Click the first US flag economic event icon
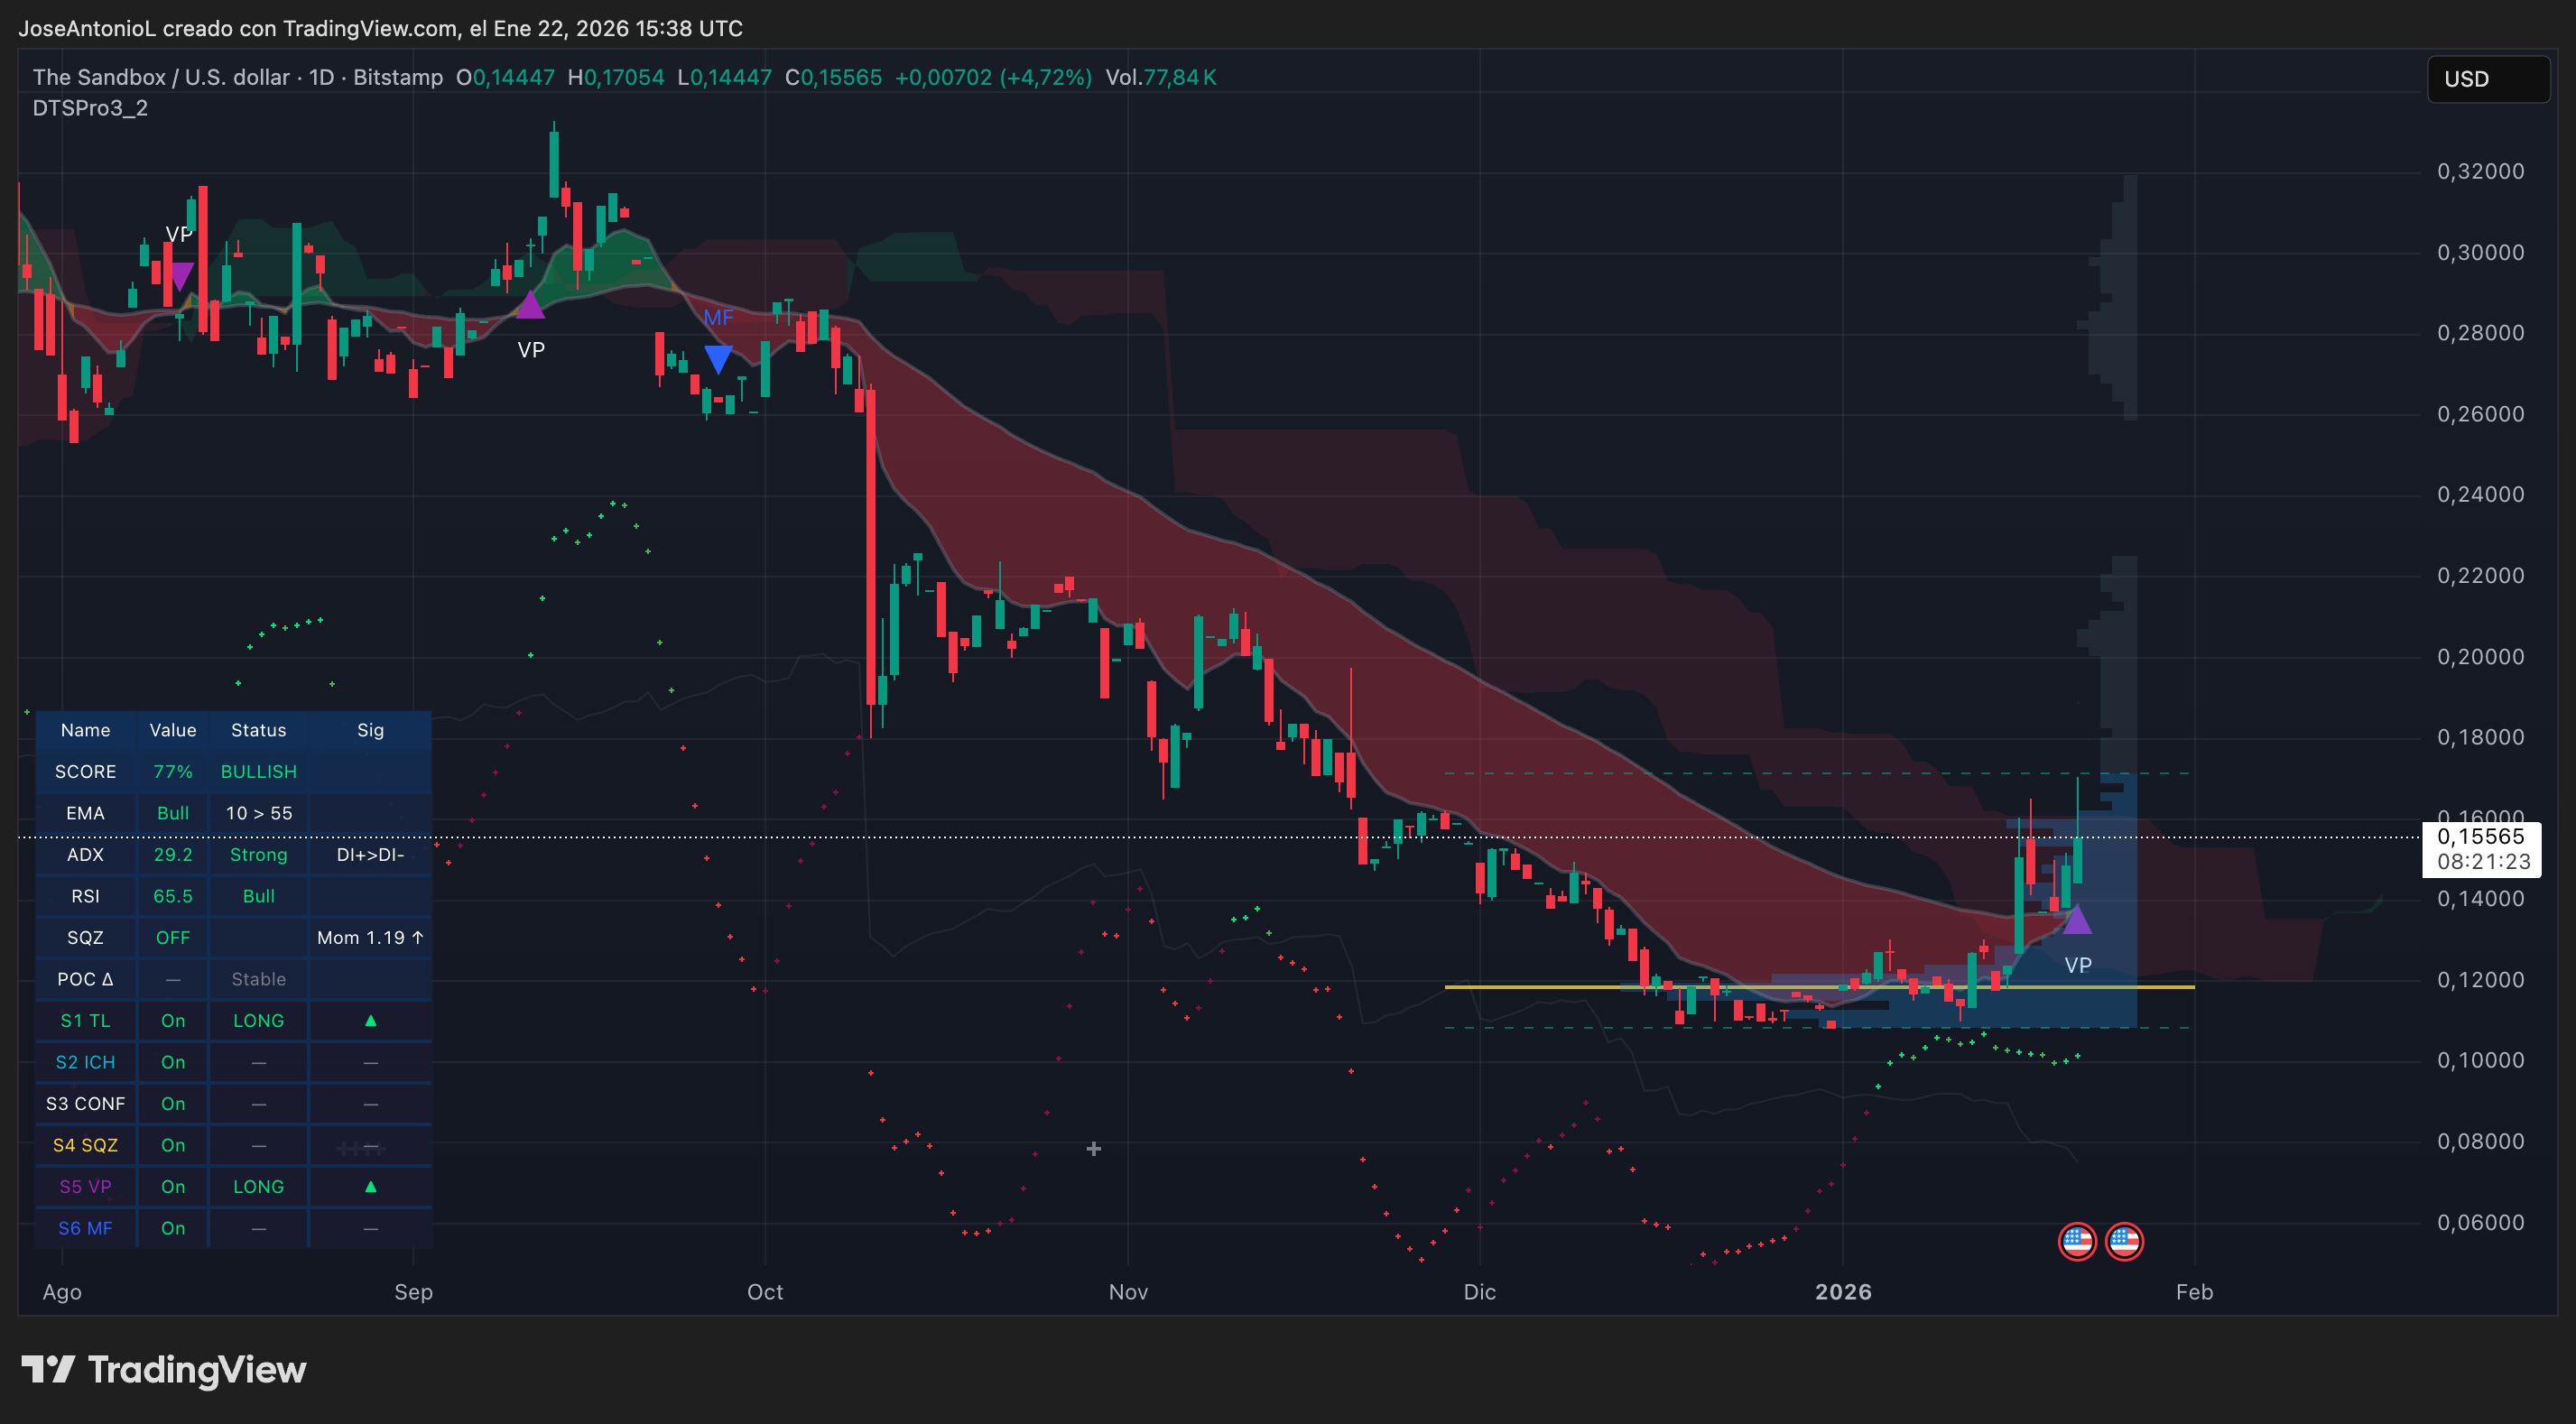Image resolution: width=2576 pixels, height=1424 pixels. [x=2077, y=1242]
